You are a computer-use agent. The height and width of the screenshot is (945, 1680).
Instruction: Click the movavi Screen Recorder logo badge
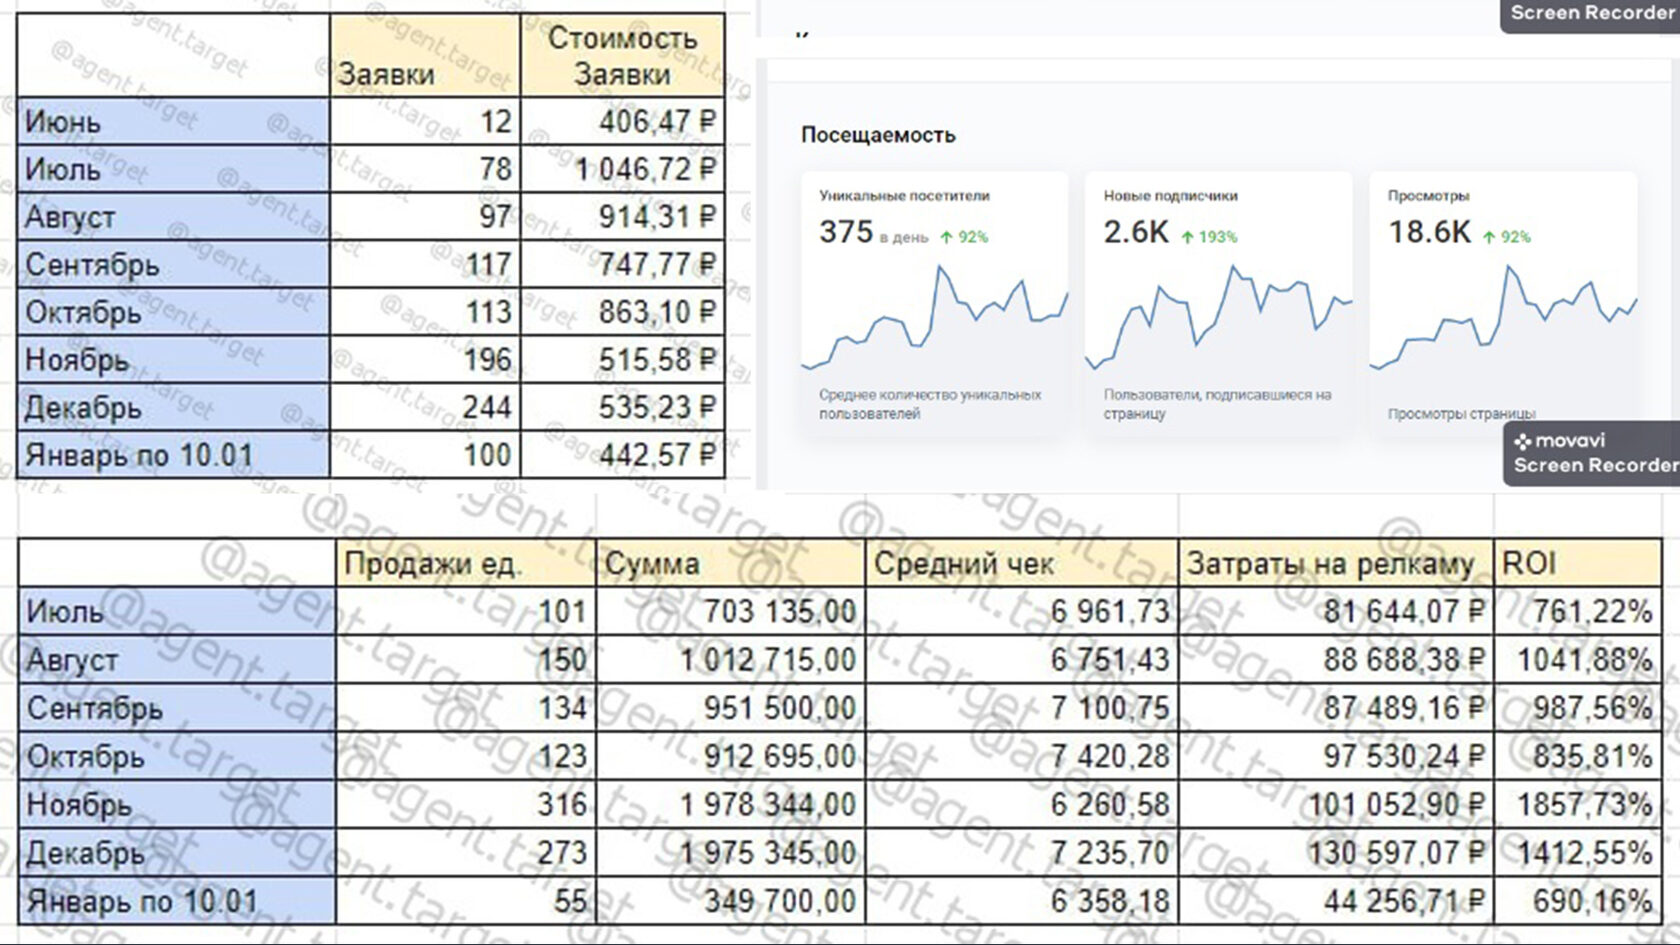(x=1592, y=453)
